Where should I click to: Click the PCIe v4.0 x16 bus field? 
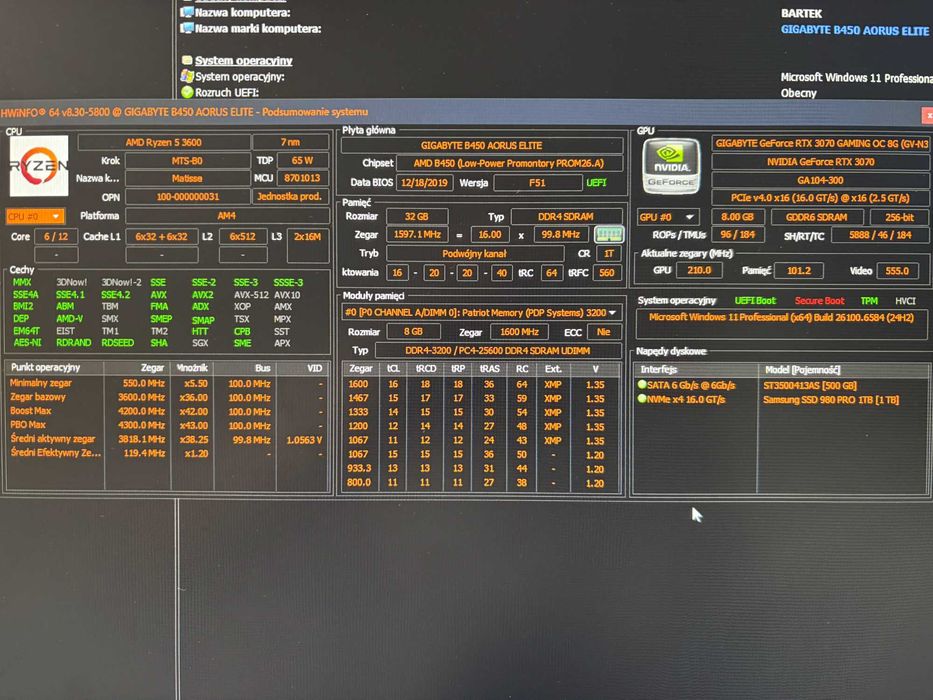821,198
